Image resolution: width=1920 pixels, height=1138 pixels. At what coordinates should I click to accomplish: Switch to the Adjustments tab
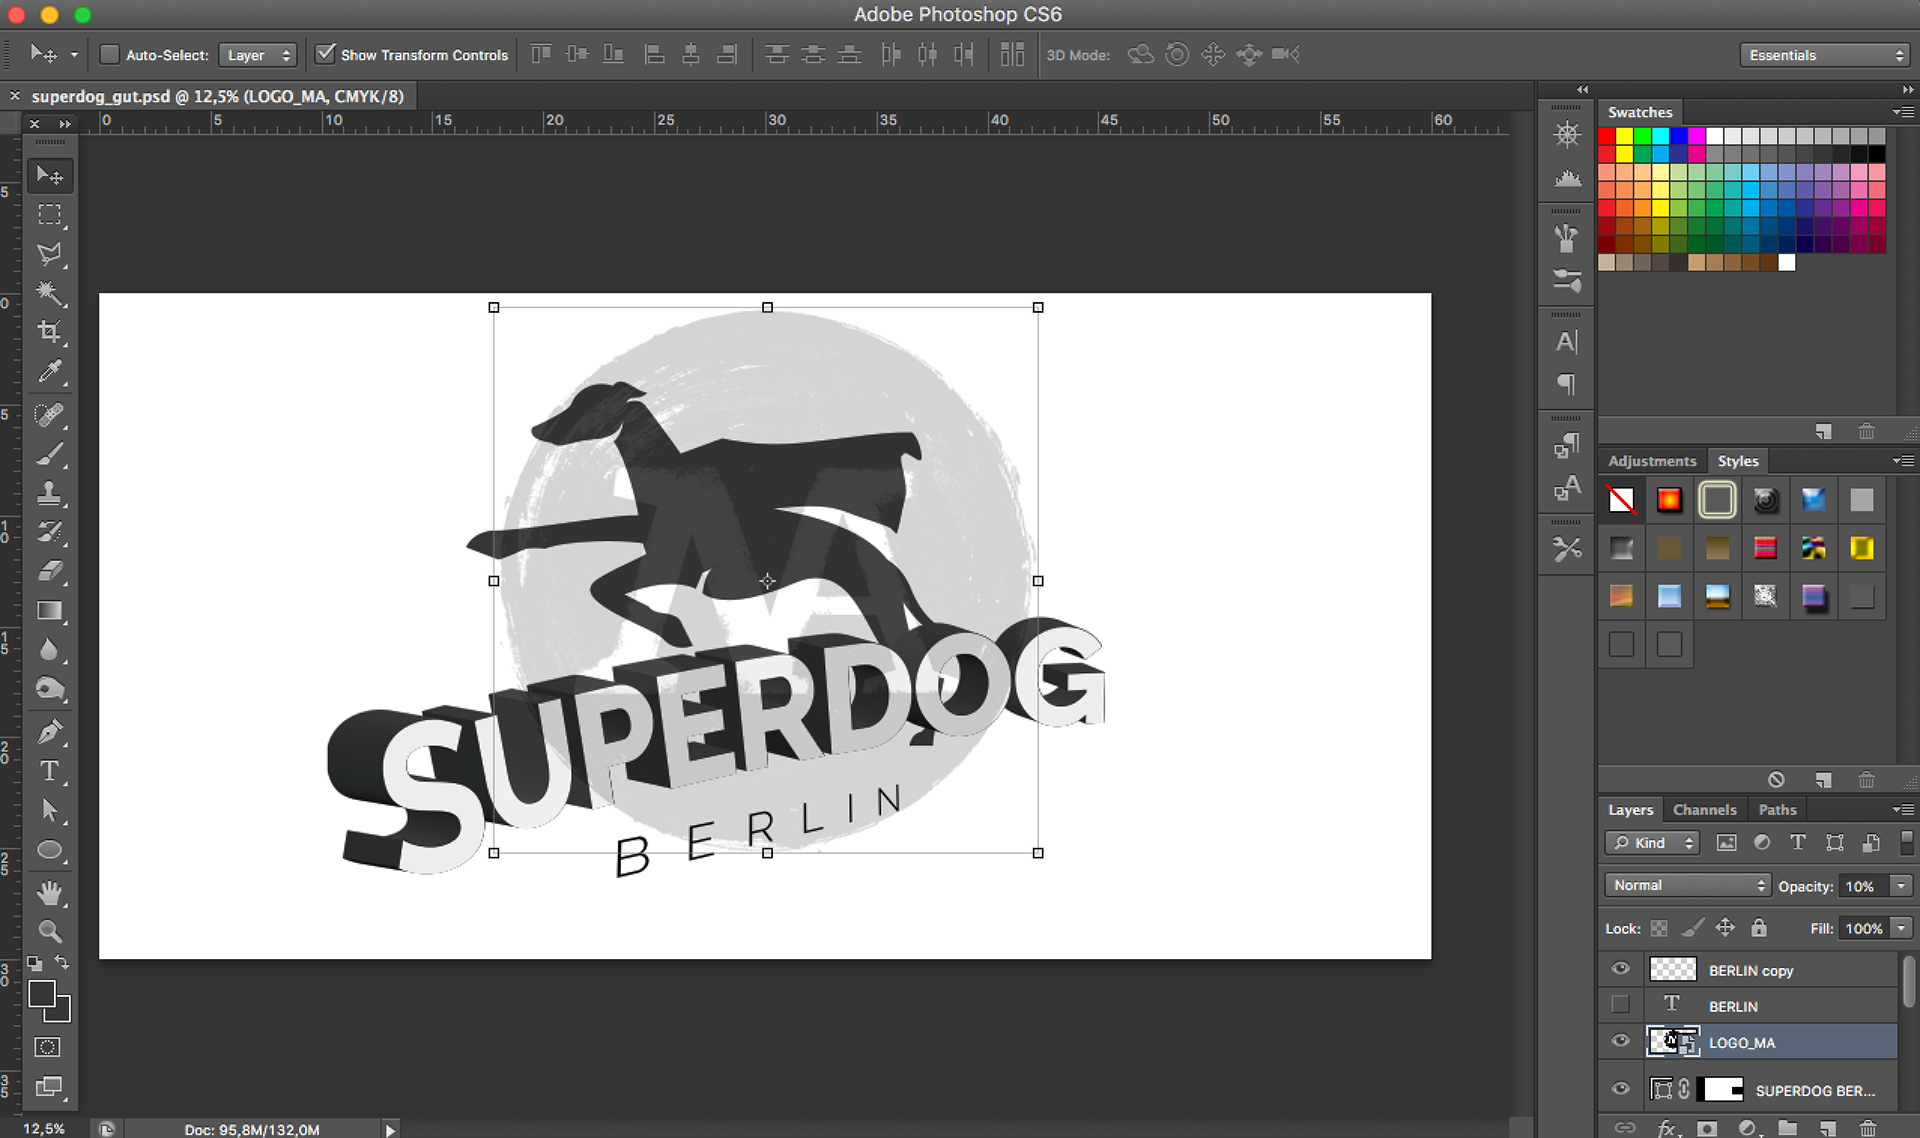click(1651, 461)
